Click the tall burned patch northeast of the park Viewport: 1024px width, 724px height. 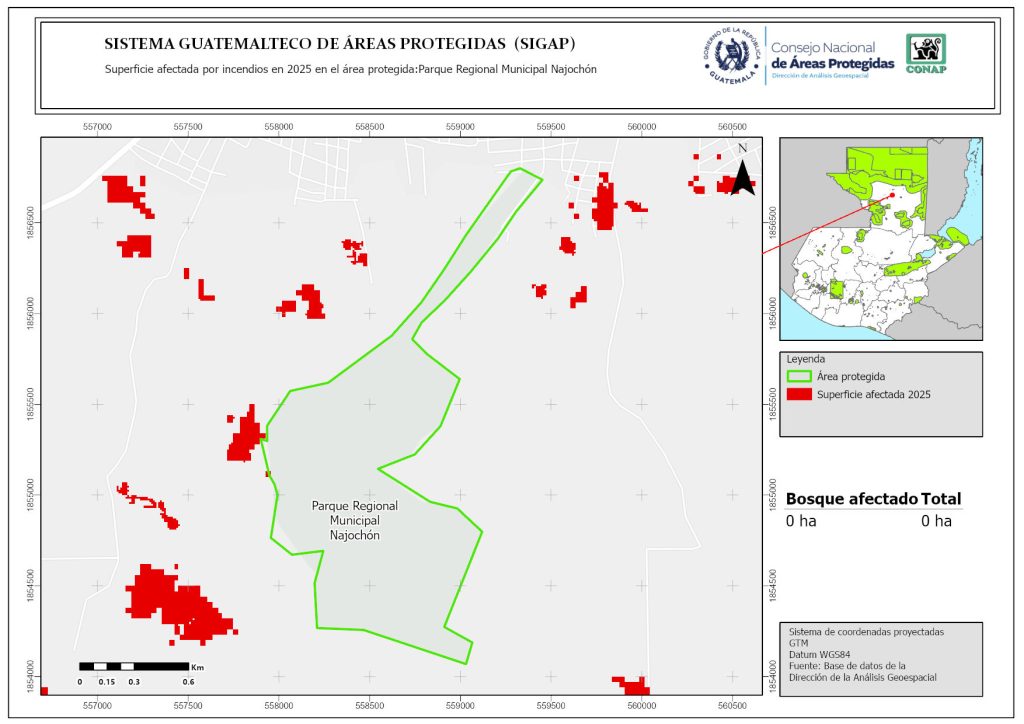point(603,205)
